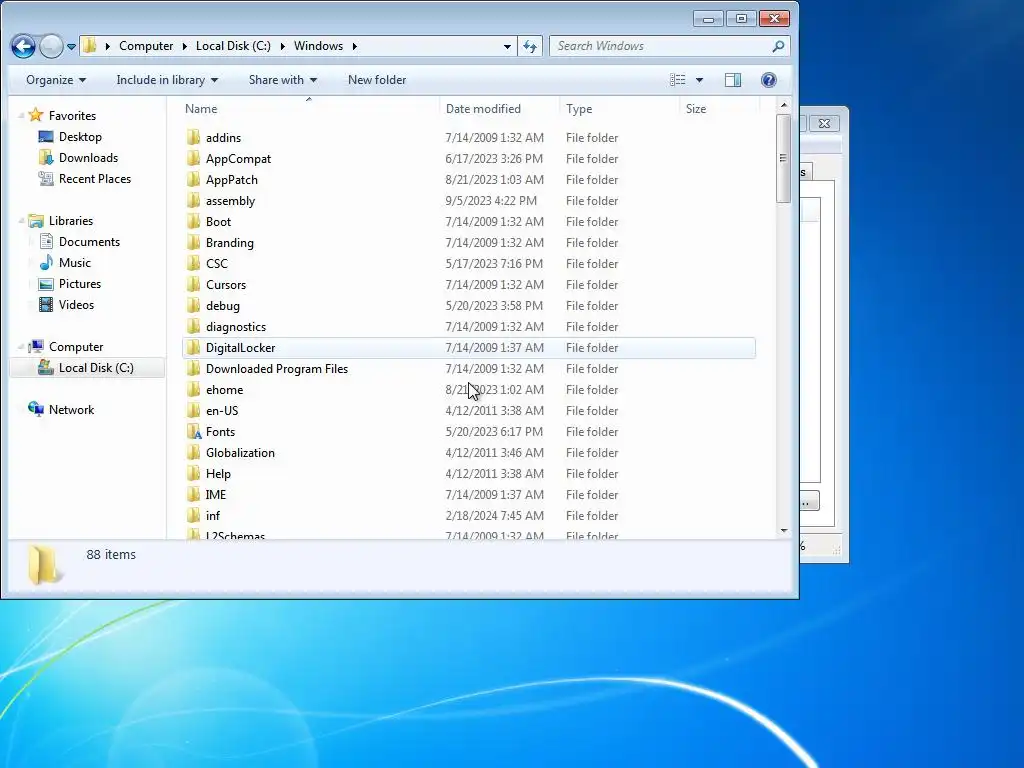
Task: Collapse the Favorites tree node
Action: pos(21,116)
